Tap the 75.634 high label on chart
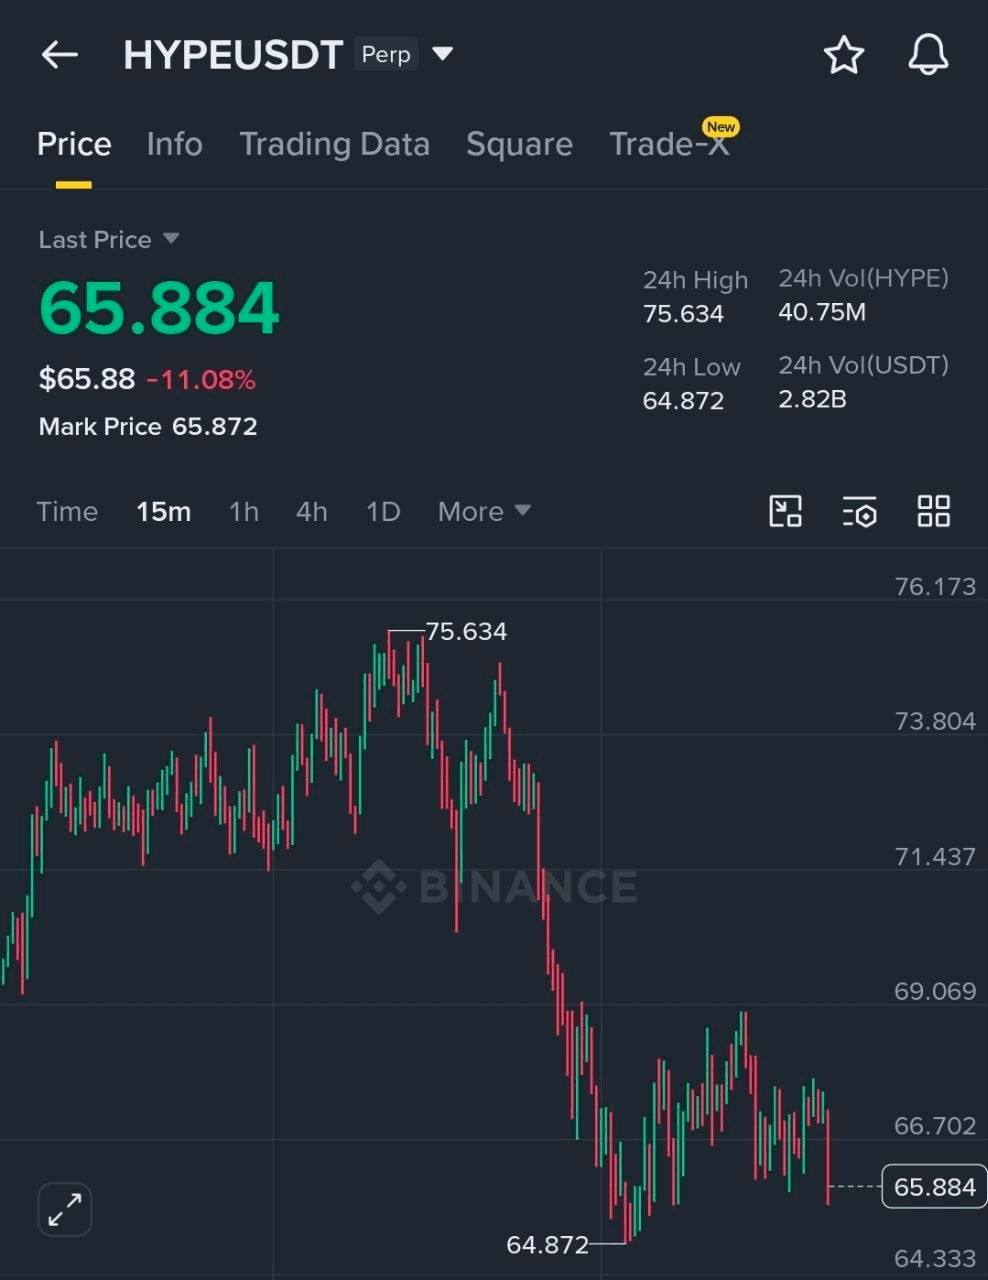 pos(466,632)
